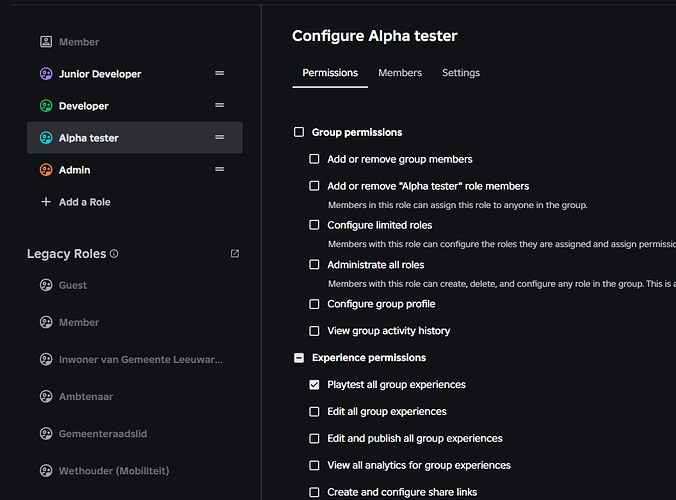Uncheck Playtest all group experiences
Viewport: 676px width, 500px height.
[314, 384]
